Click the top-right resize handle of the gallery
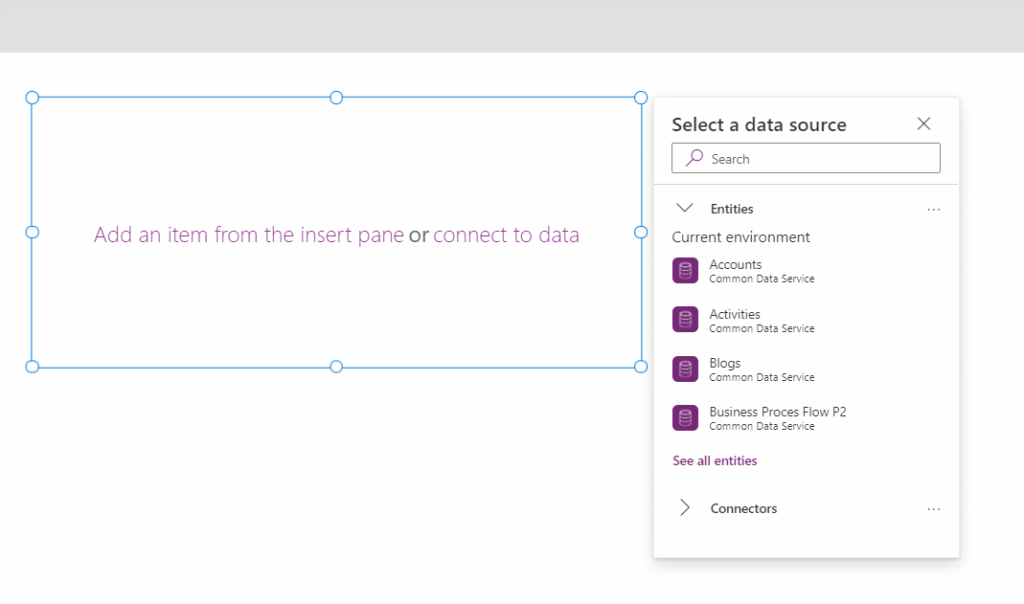The image size is (1024, 604). point(641,97)
